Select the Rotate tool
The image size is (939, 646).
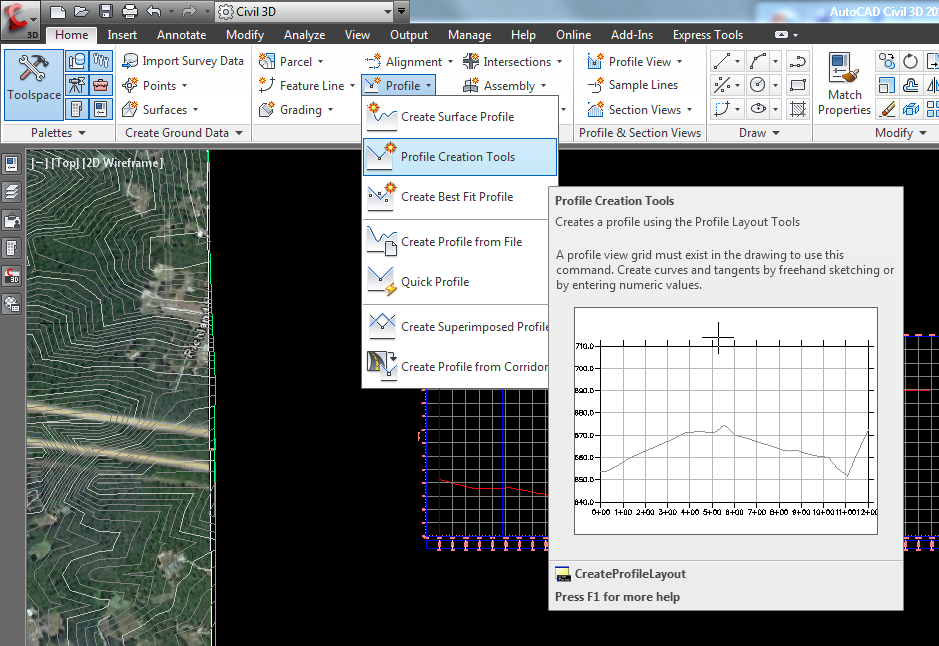[908, 60]
